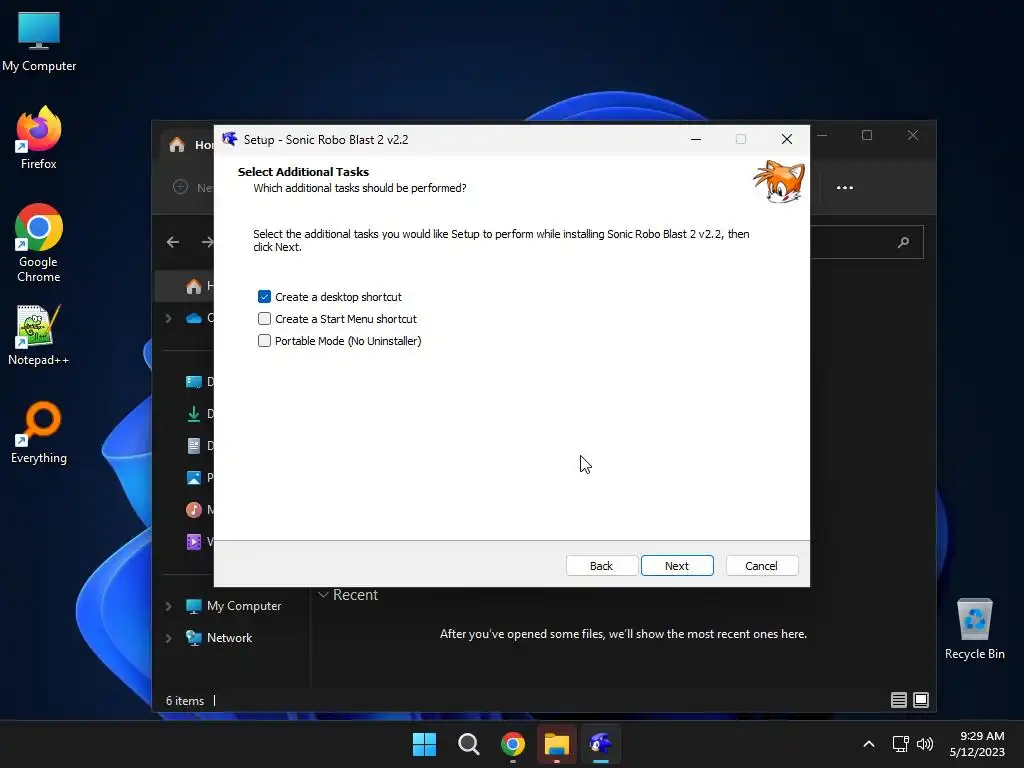The height and width of the screenshot is (768, 1024).
Task: Expand Network in Explorer sidebar
Action: pos(168,638)
